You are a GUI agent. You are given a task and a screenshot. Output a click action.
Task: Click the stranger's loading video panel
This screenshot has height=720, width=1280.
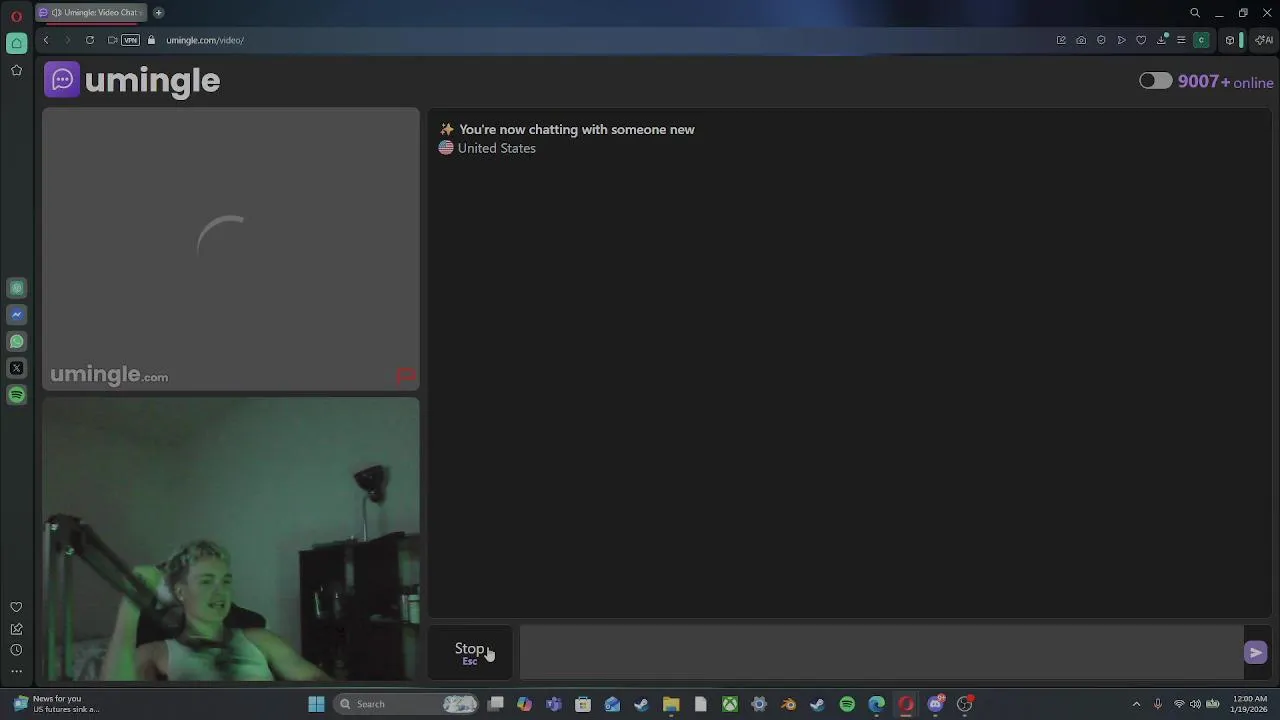(x=231, y=248)
